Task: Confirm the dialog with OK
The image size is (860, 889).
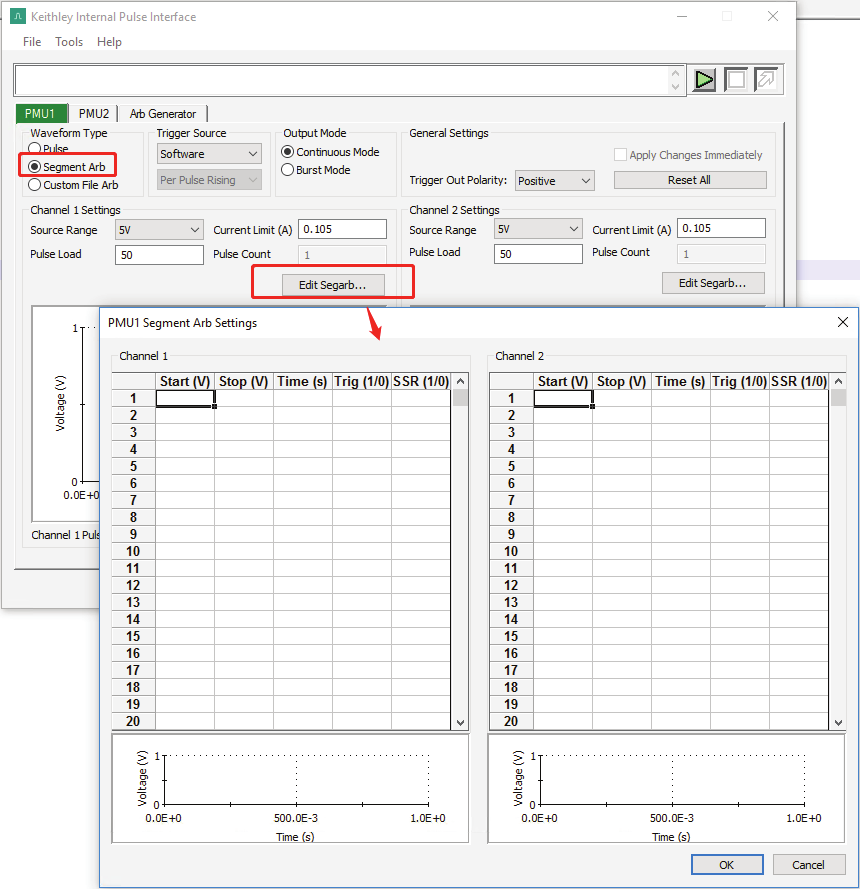Action: click(x=727, y=865)
